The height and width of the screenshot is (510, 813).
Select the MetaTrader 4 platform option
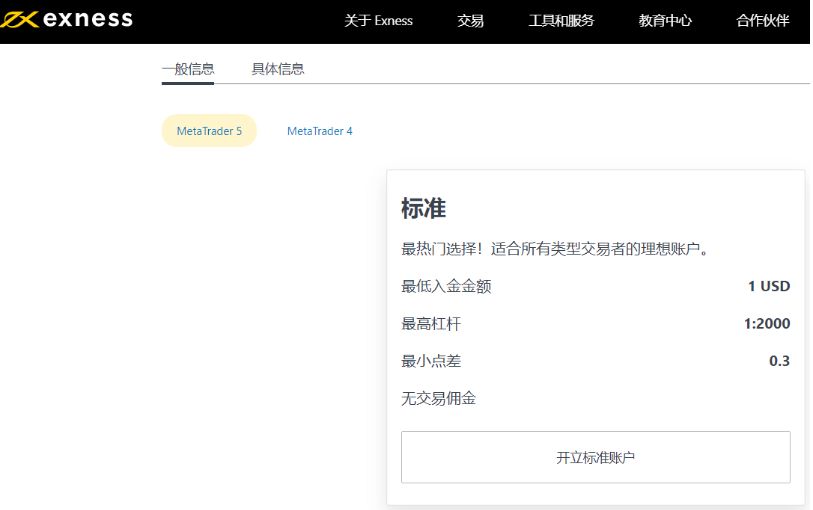point(320,131)
